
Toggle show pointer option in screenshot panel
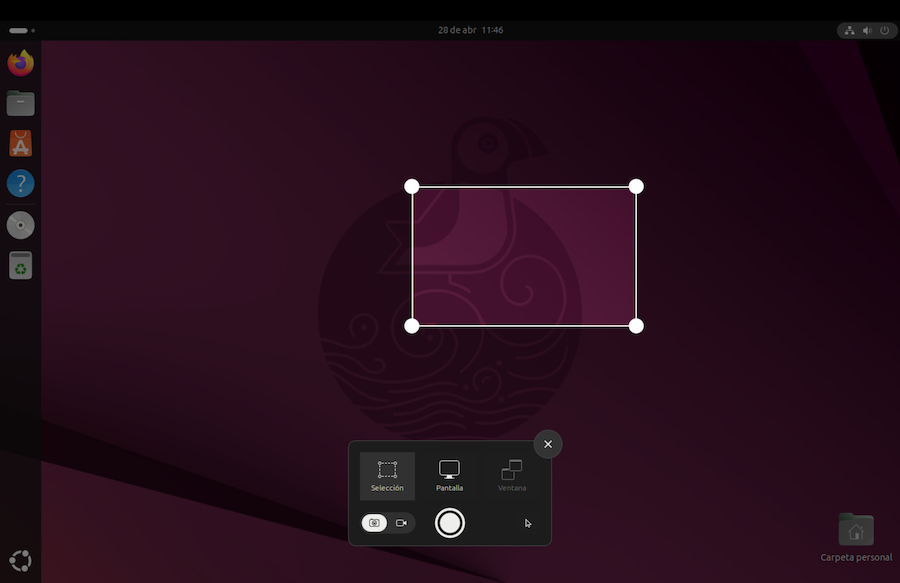coord(528,523)
